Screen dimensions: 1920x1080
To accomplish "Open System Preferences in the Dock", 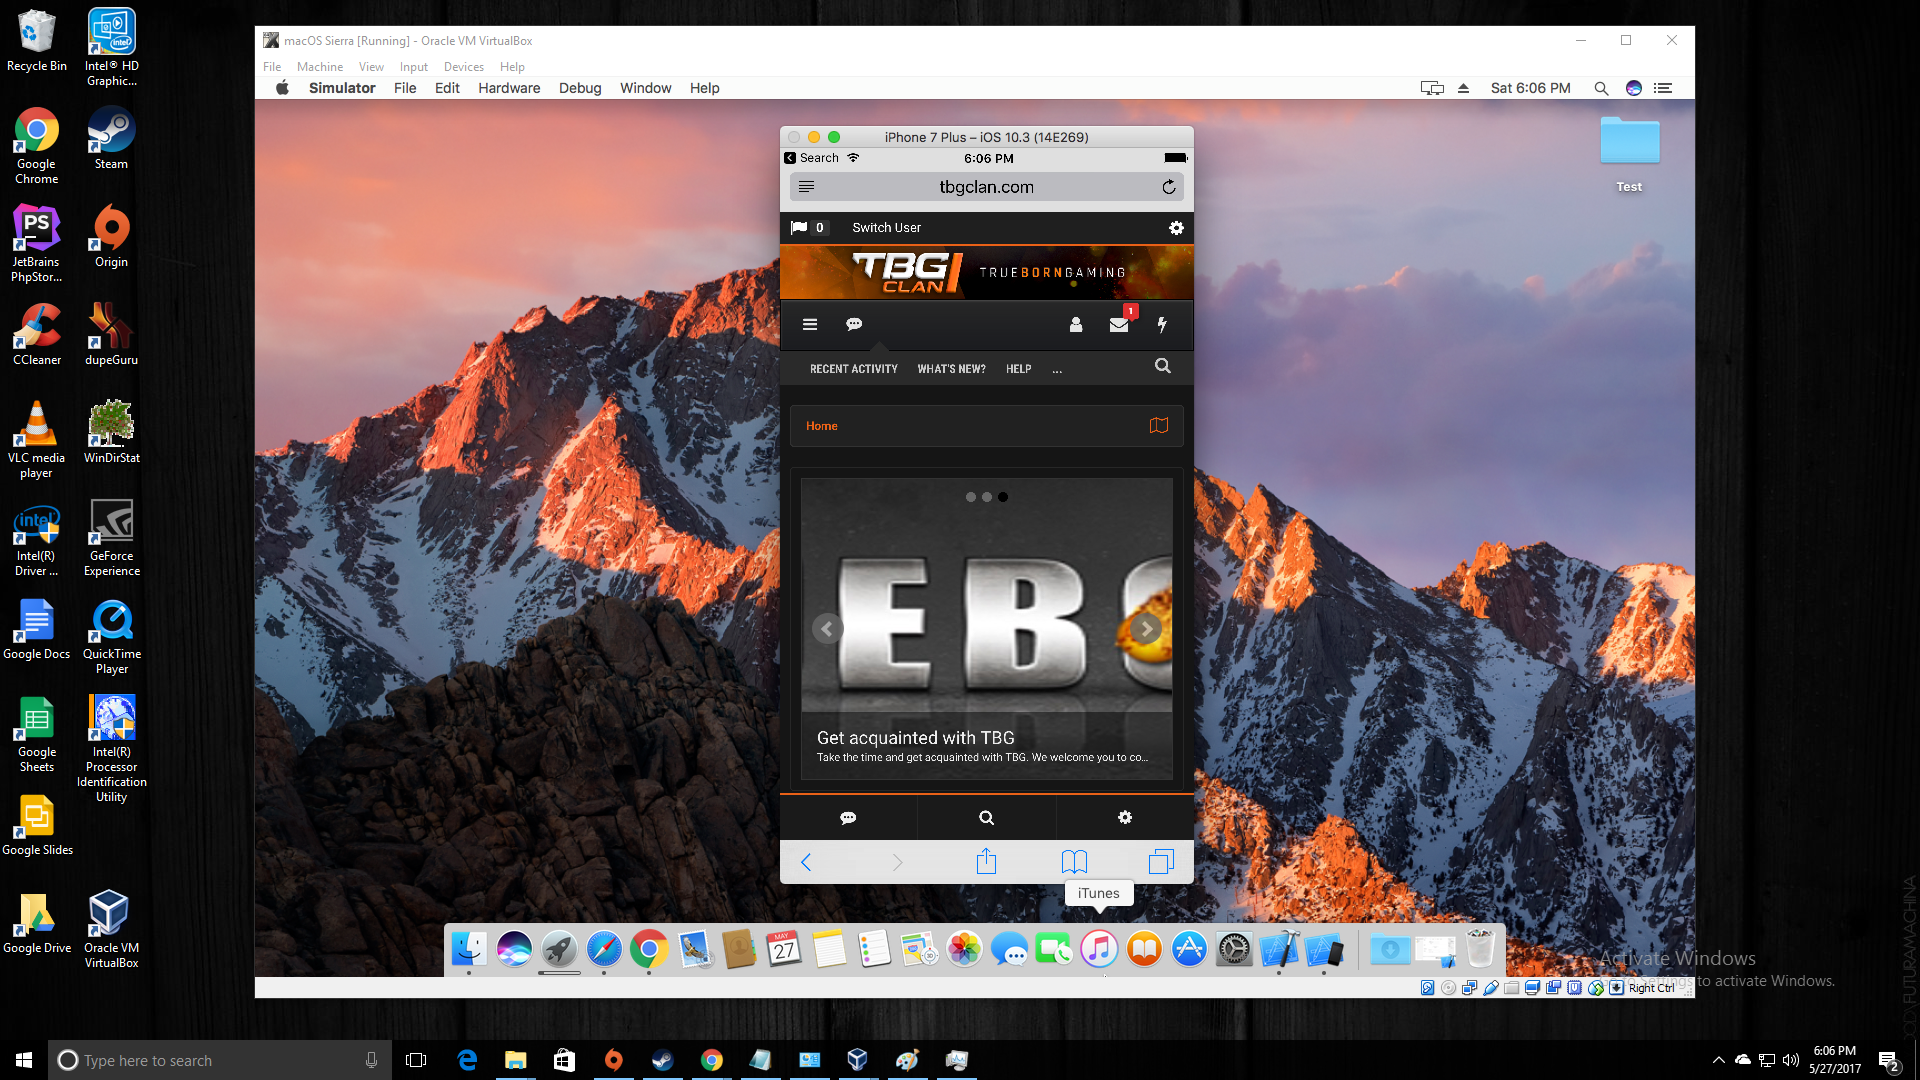I will [x=1234, y=949].
